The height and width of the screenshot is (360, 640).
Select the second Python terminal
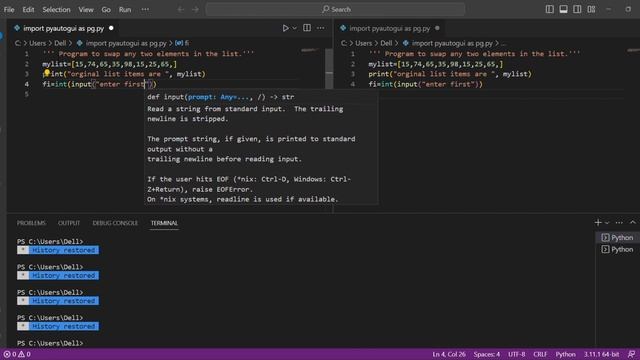[618, 249]
